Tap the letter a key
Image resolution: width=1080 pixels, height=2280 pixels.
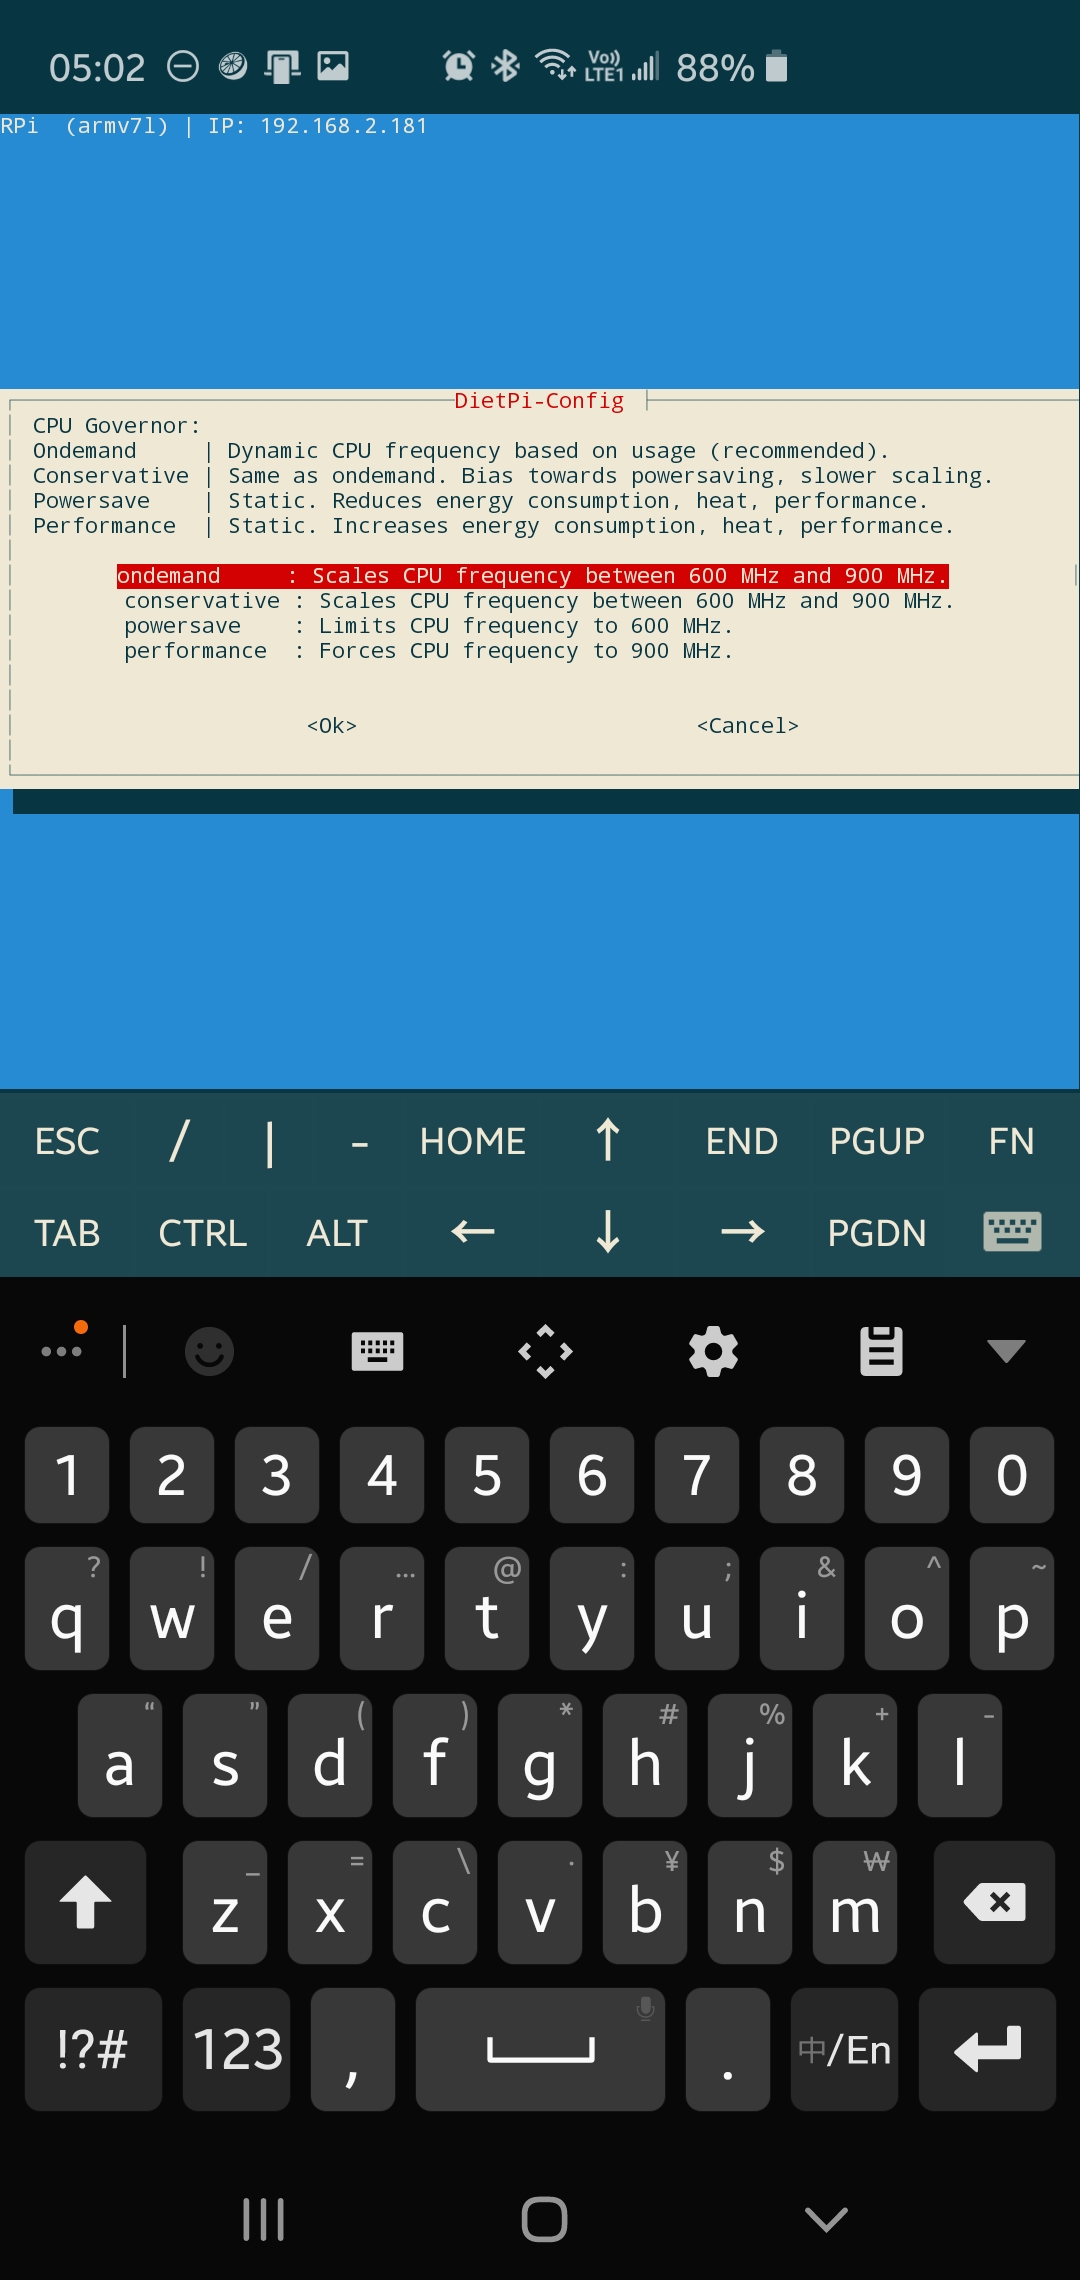click(x=120, y=1756)
